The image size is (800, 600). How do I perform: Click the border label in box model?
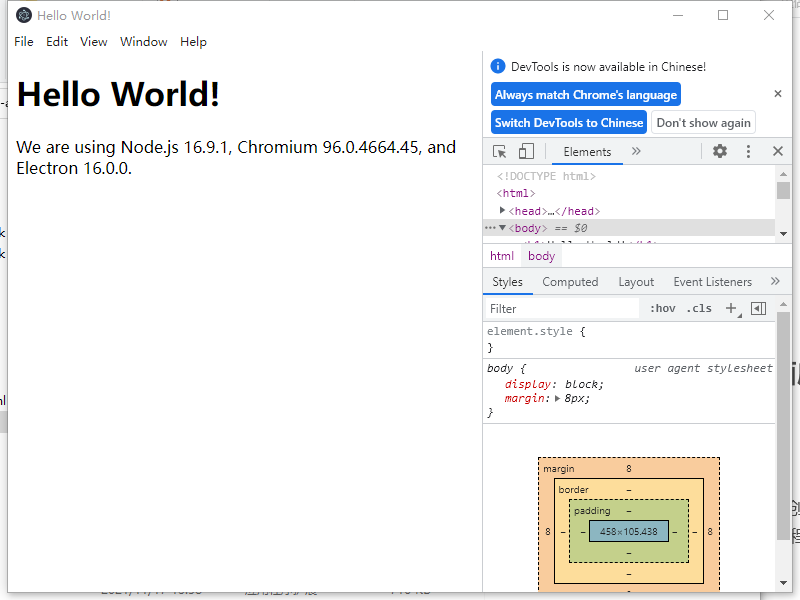(x=573, y=489)
